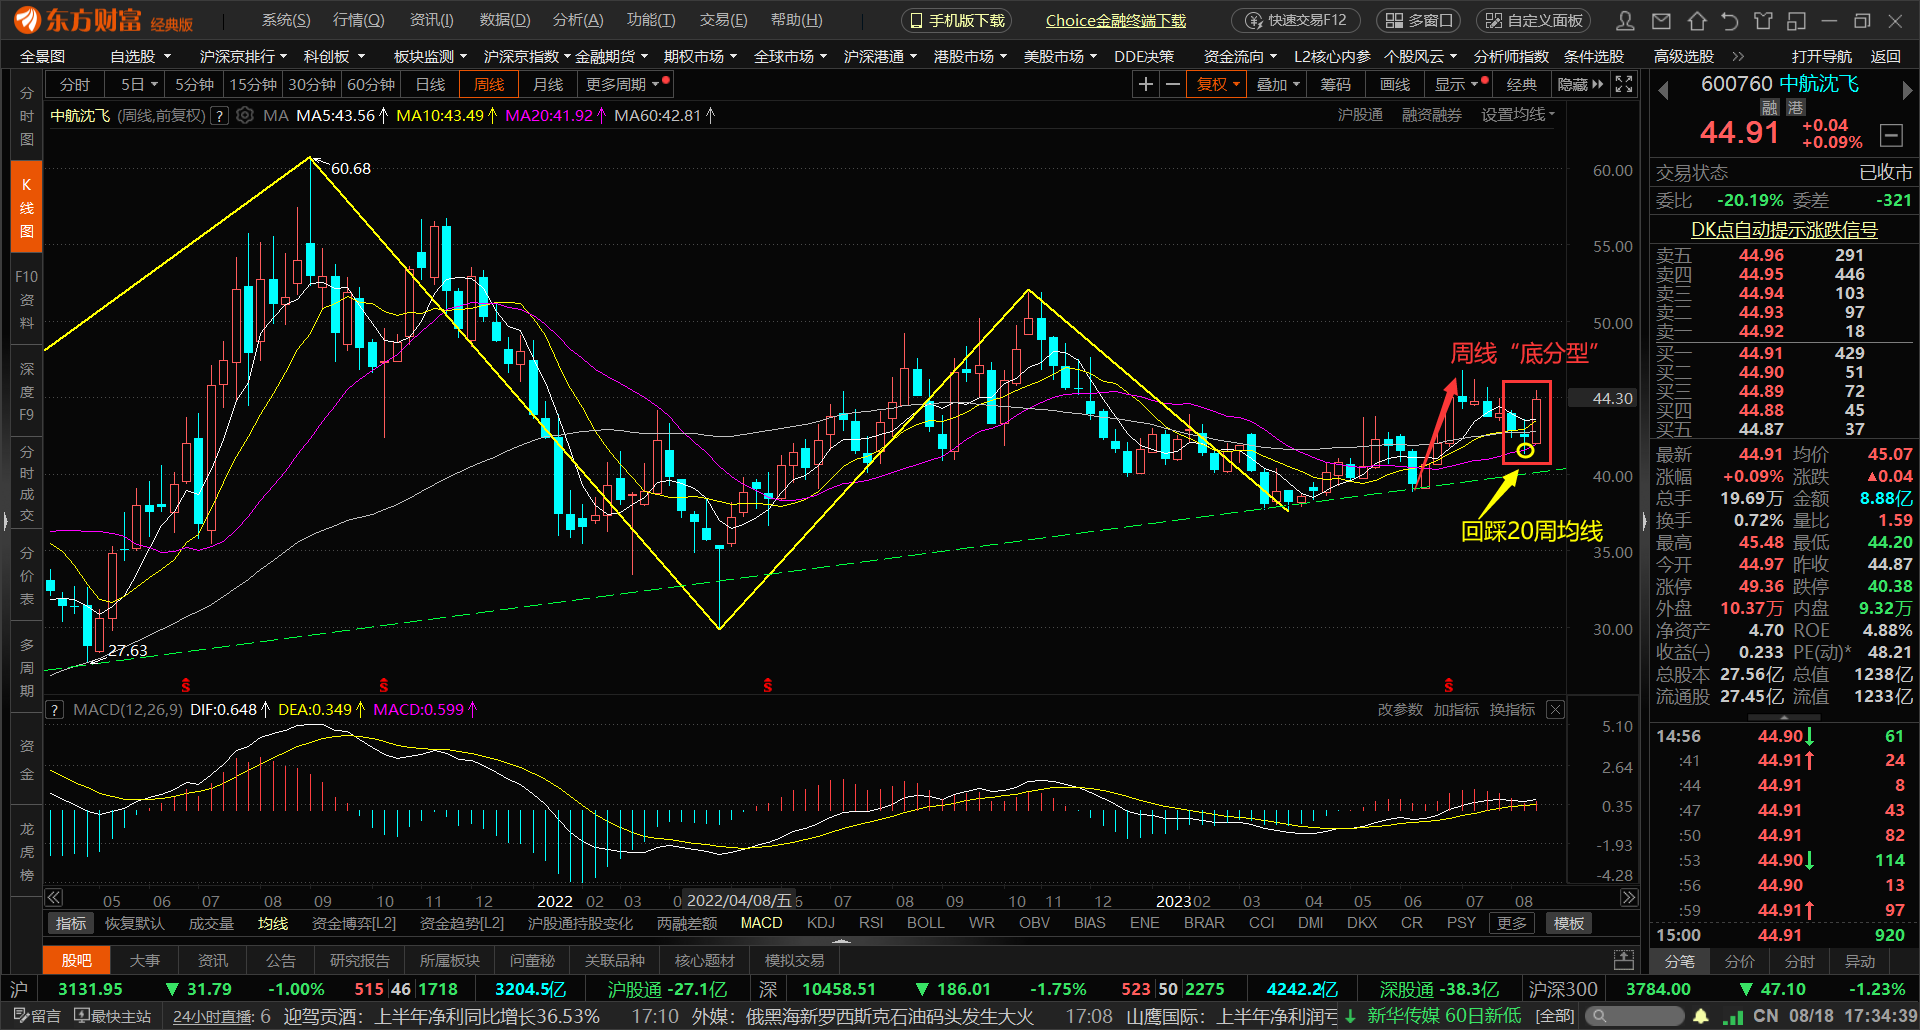Select the BOLL indicator
This screenshot has width=1920, height=1030.
925,923
